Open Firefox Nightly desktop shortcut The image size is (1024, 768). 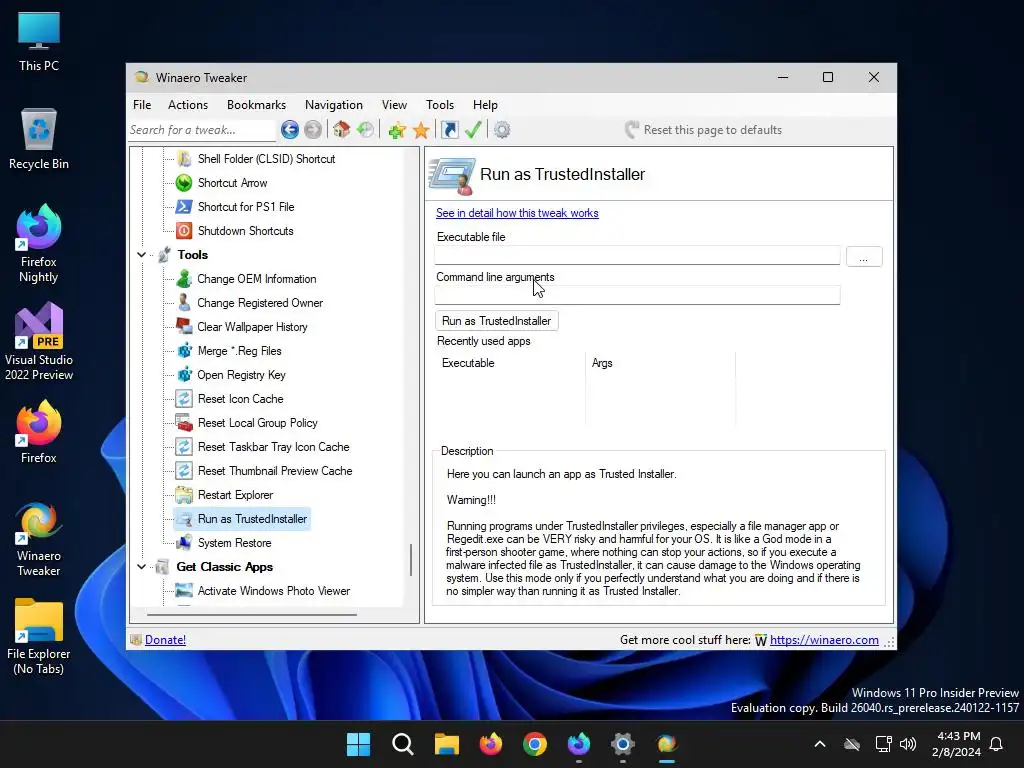(x=39, y=243)
